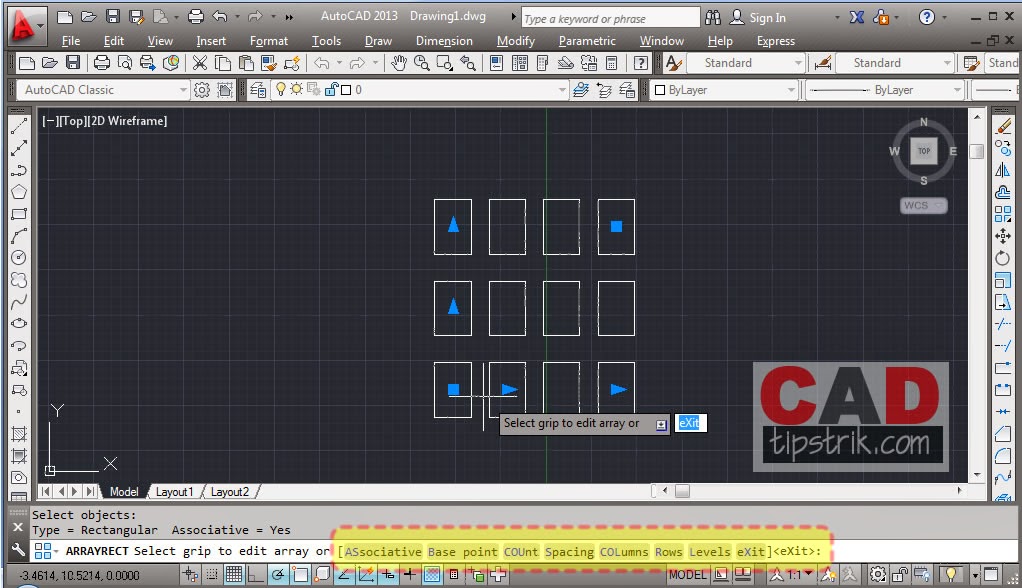Screen dimensions: 1022x588
Task: Click Sign In in title bar
Action: 767,18
